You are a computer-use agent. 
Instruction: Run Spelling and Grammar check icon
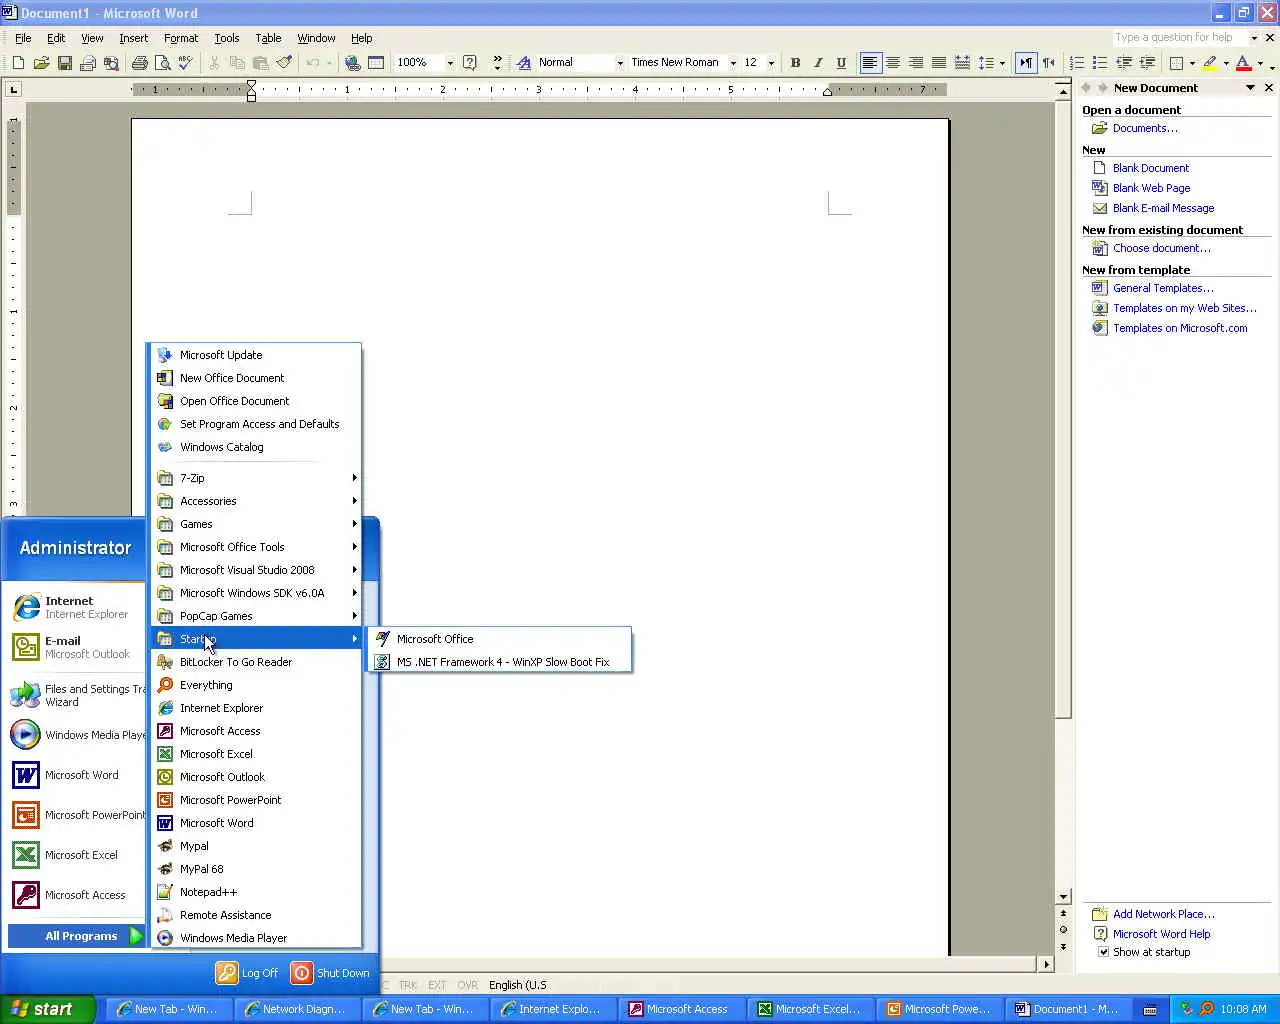pos(186,62)
